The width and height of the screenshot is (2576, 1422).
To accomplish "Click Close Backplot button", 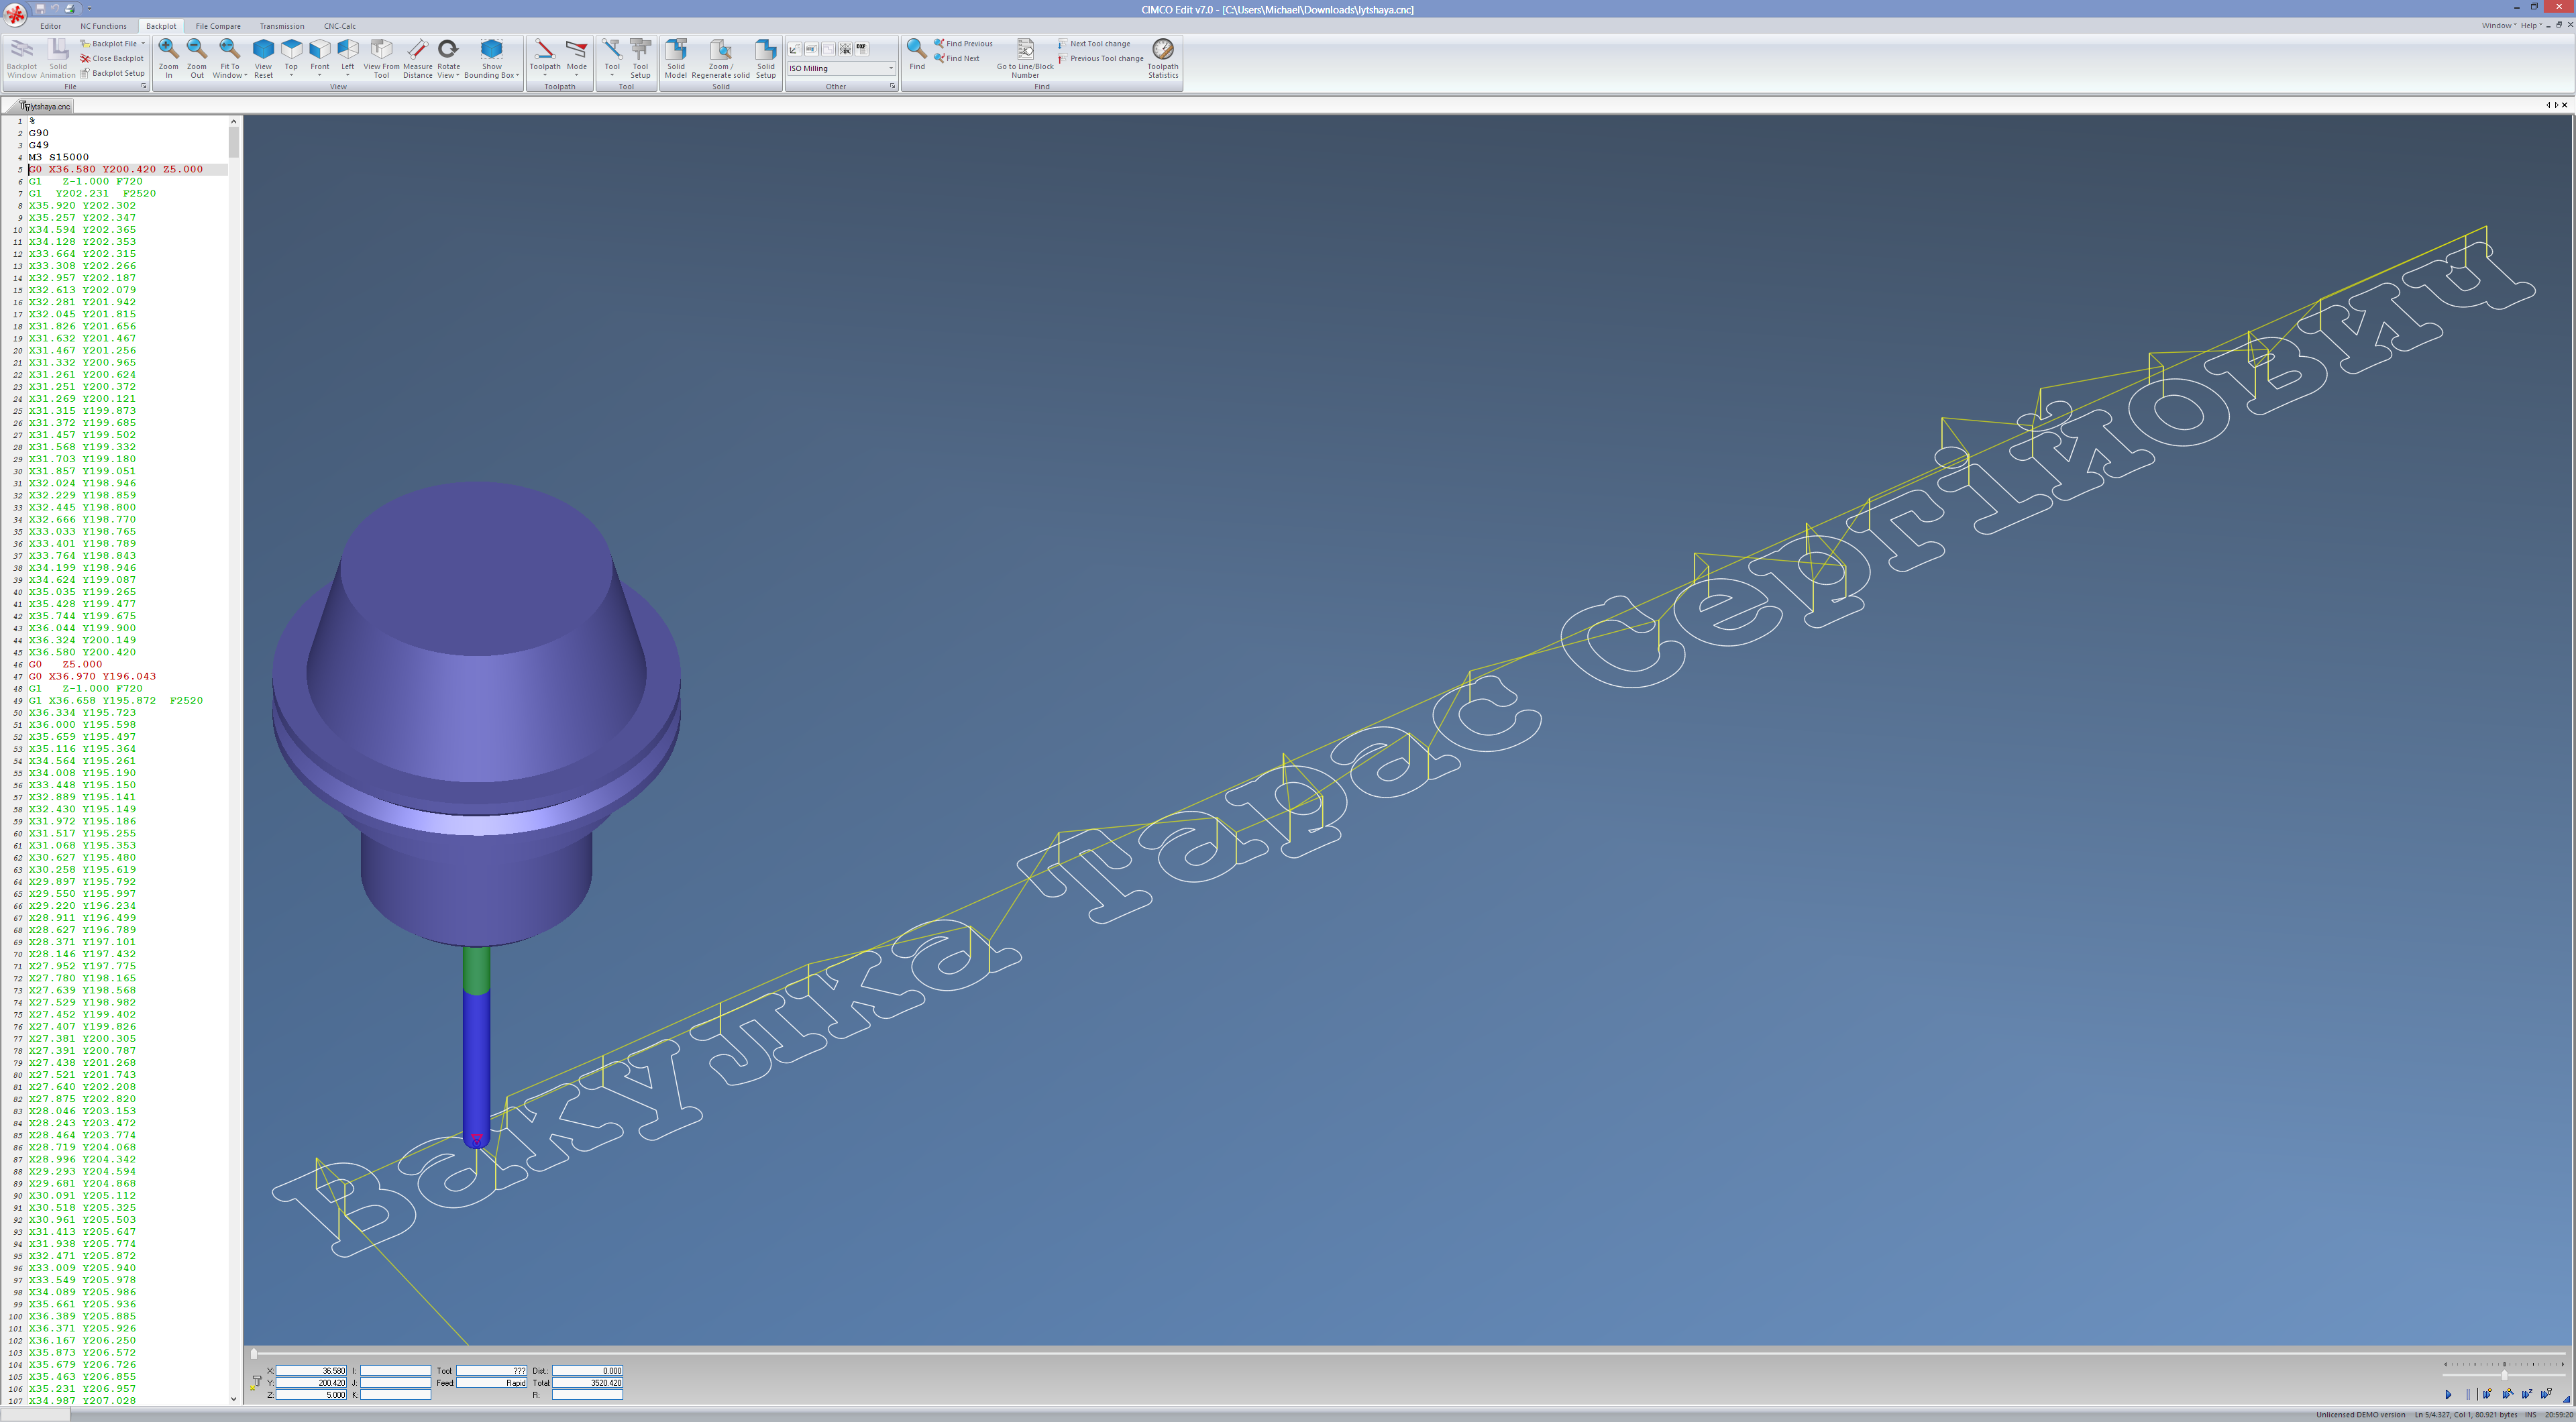I will coord(112,58).
